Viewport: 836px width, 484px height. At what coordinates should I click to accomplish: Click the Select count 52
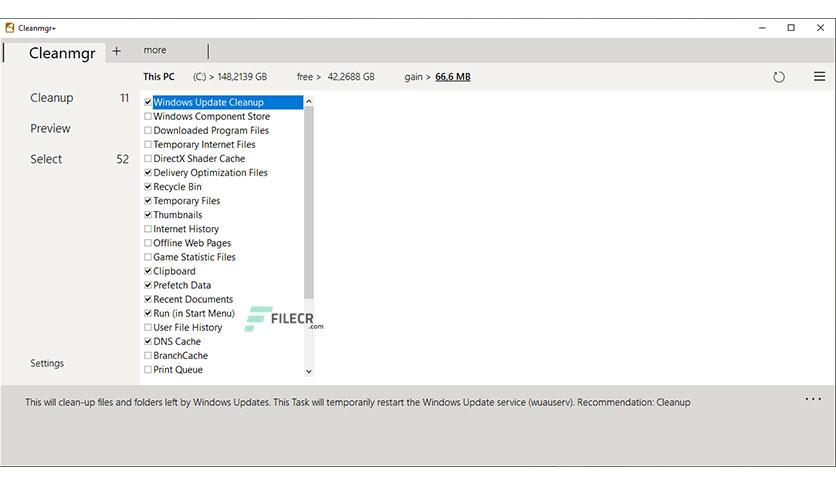click(x=123, y=159)
